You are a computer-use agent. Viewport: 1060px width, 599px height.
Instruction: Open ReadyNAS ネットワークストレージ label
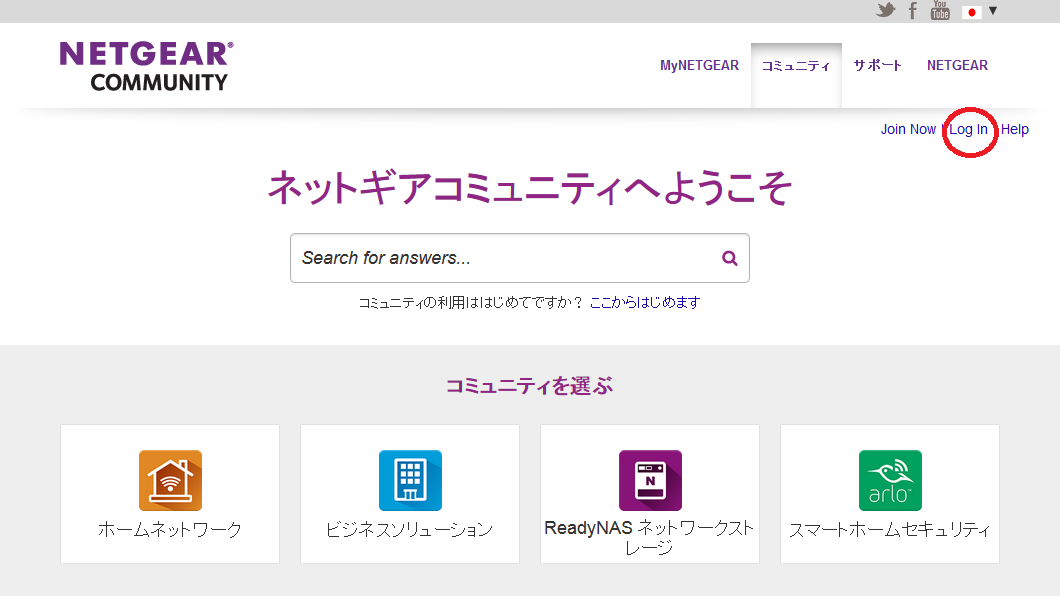coord(649,537)
